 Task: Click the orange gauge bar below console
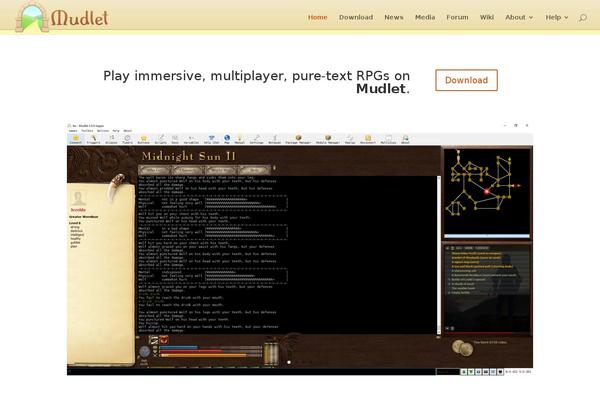tap(210, 355)
